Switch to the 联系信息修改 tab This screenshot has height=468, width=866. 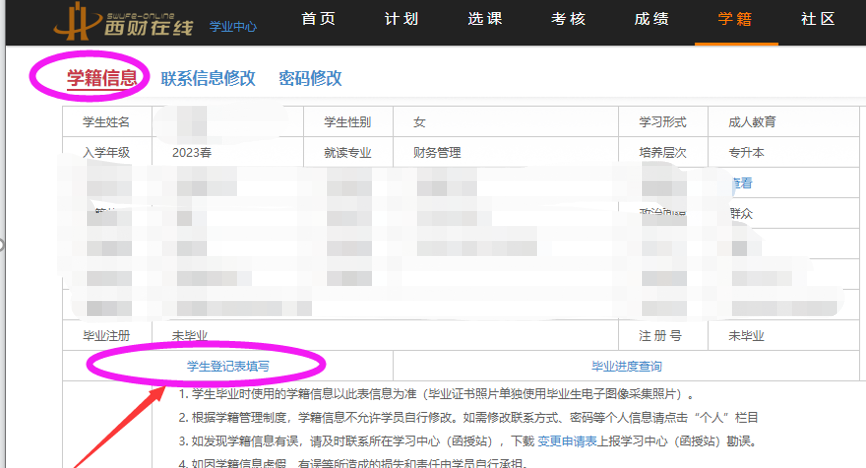(208, 78)
